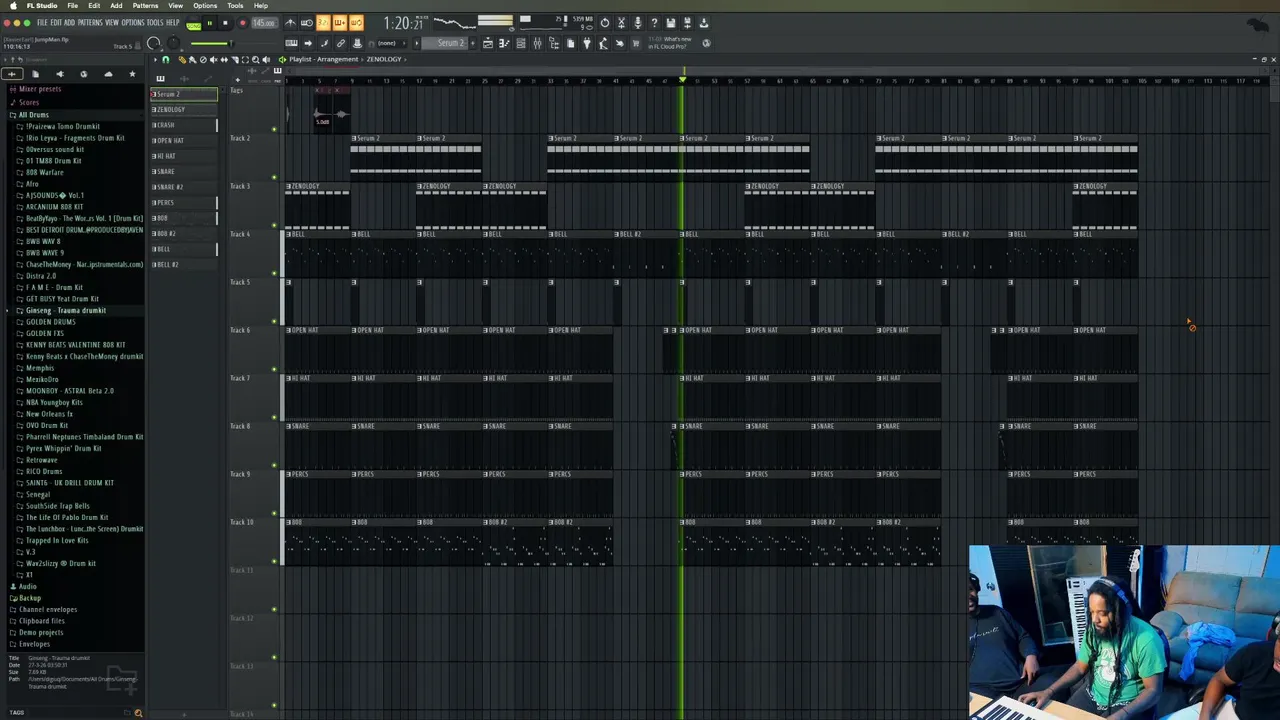The image size is (1280, 720).
Task: Toggle the orange loop recording button
Action: [x=356, y=22]
